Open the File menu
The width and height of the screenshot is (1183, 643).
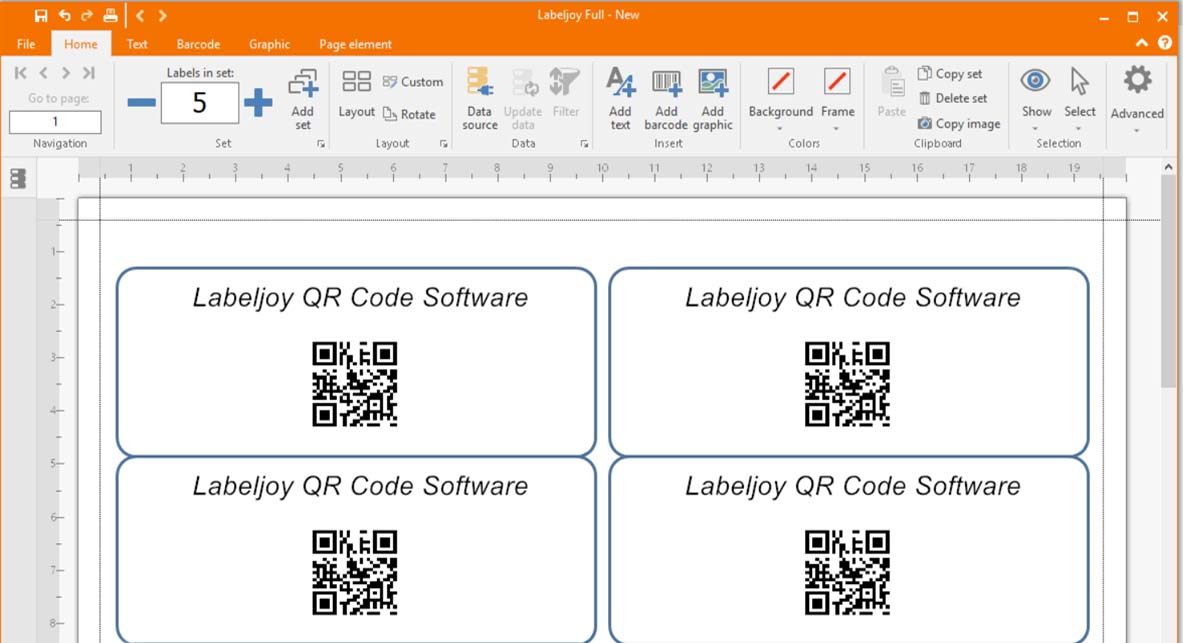click(26, 44)
